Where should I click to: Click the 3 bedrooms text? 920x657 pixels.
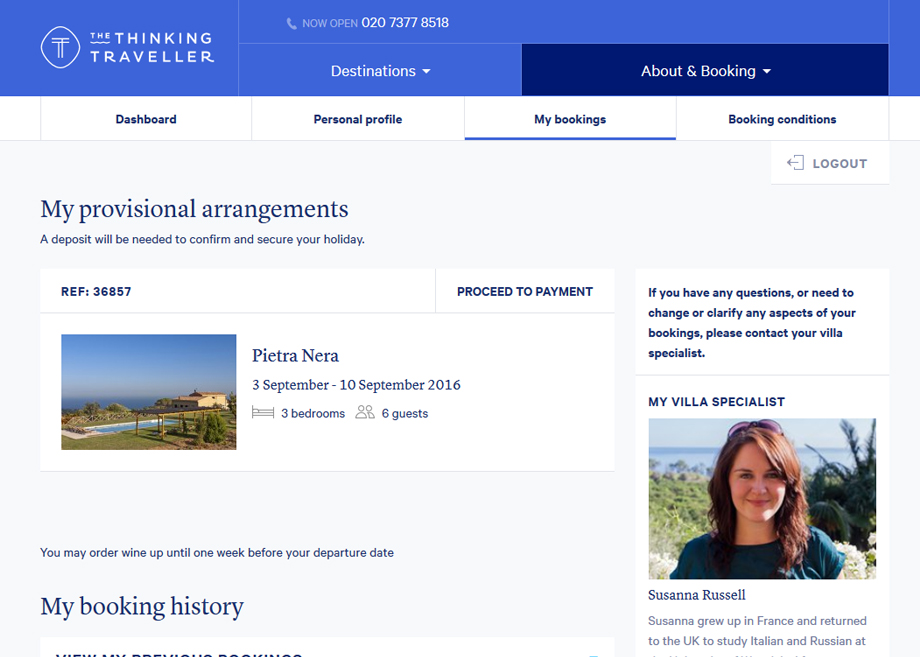[313, 413]
